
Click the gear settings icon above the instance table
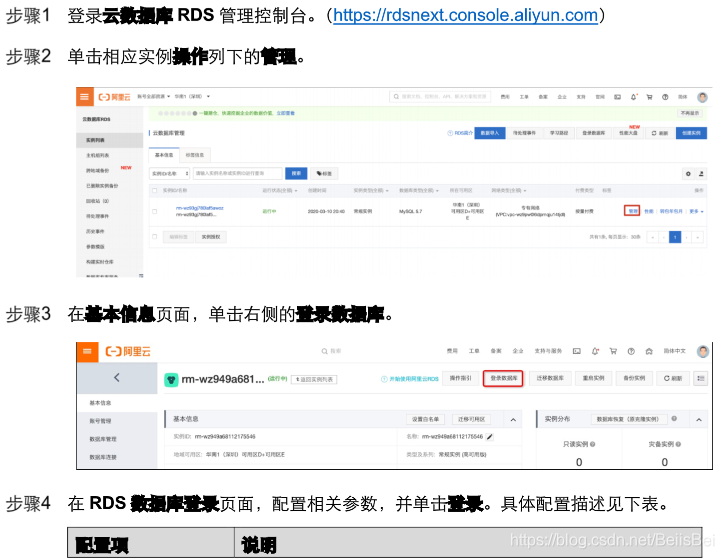688,174
